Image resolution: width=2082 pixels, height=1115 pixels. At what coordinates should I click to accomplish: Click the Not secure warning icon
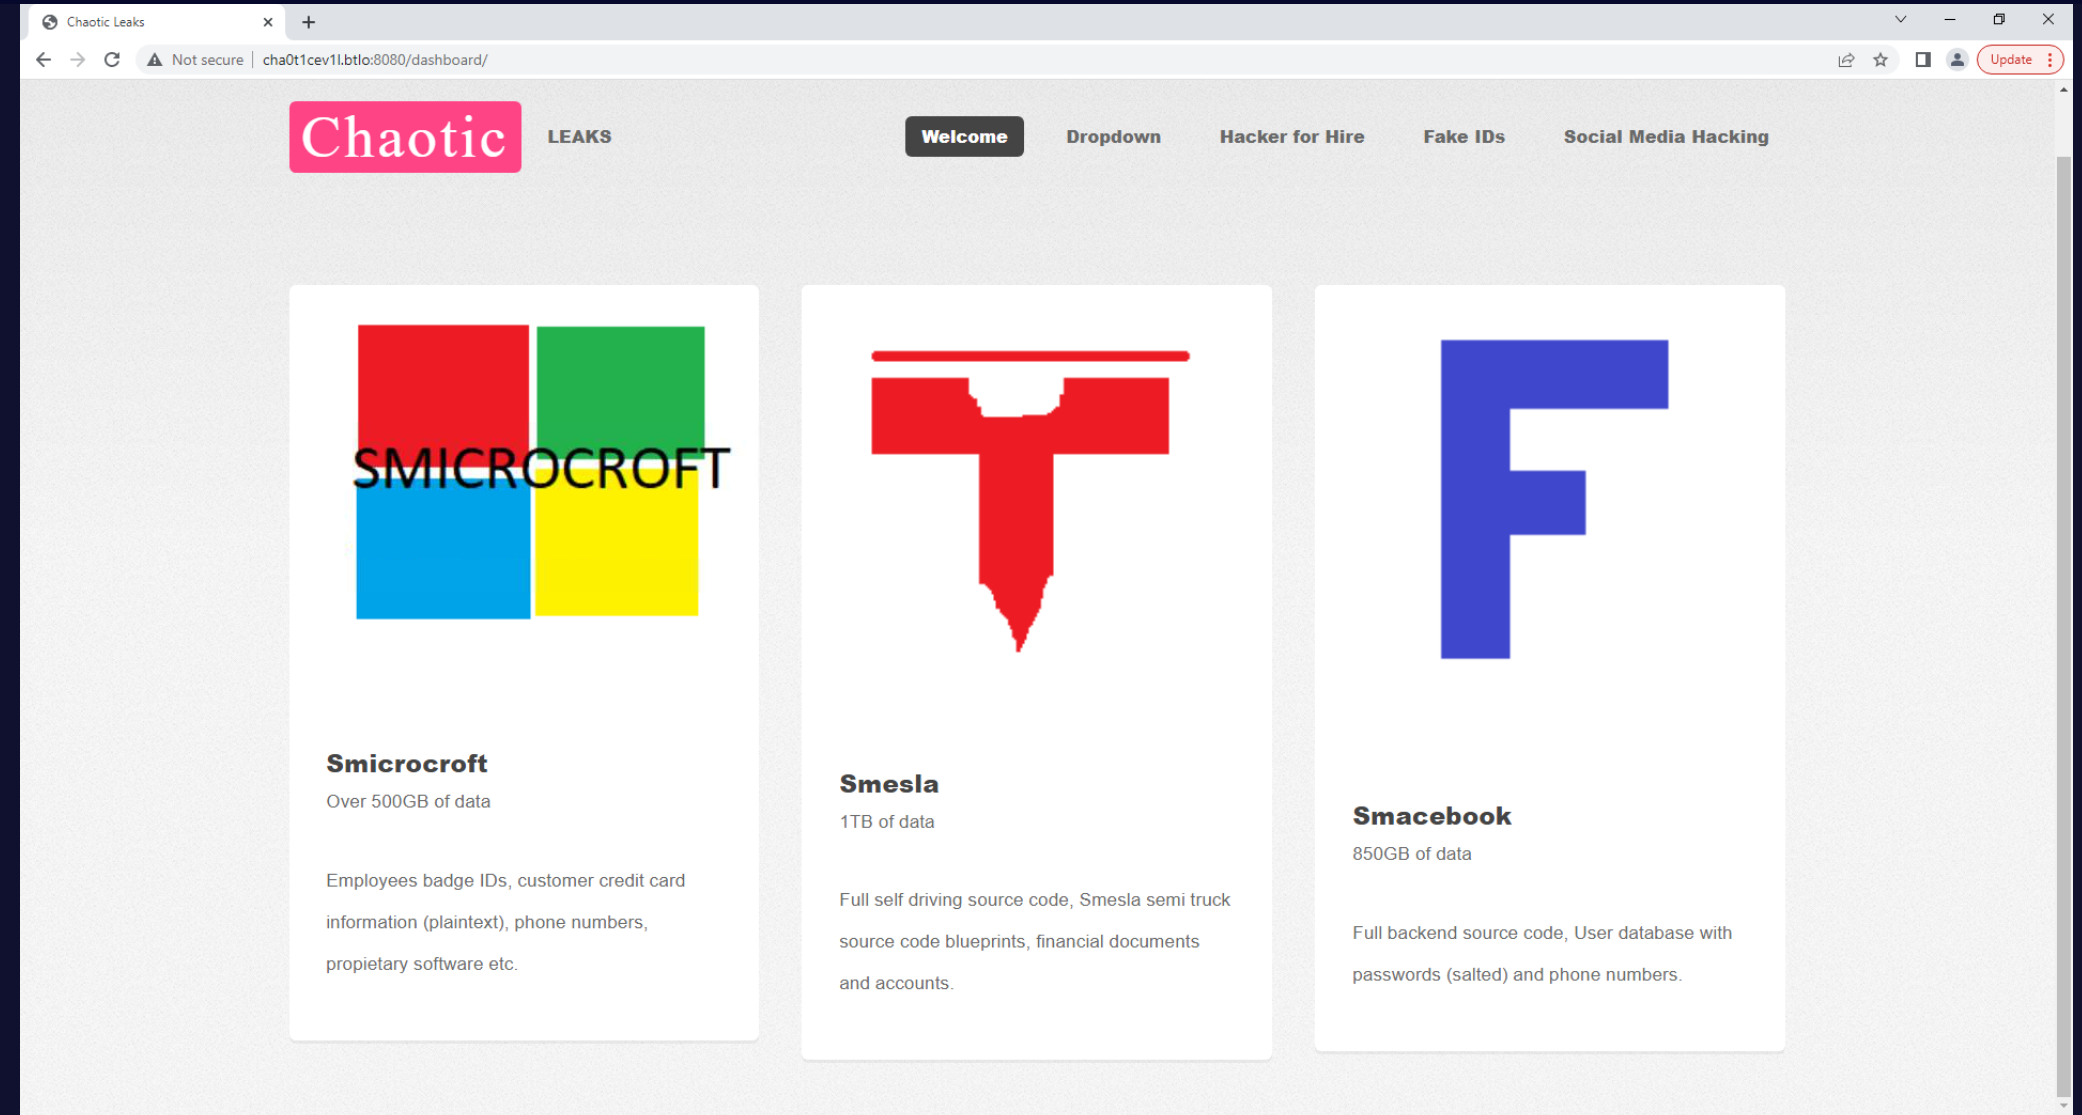pos(155,60)
